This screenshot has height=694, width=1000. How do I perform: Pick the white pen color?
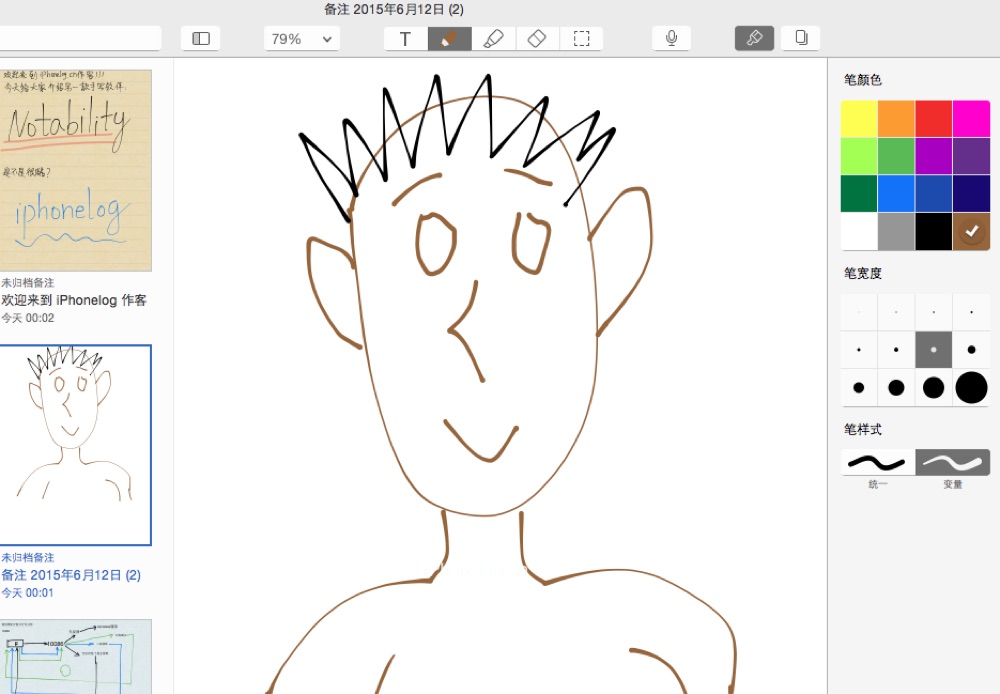click(x=859, y=231)
